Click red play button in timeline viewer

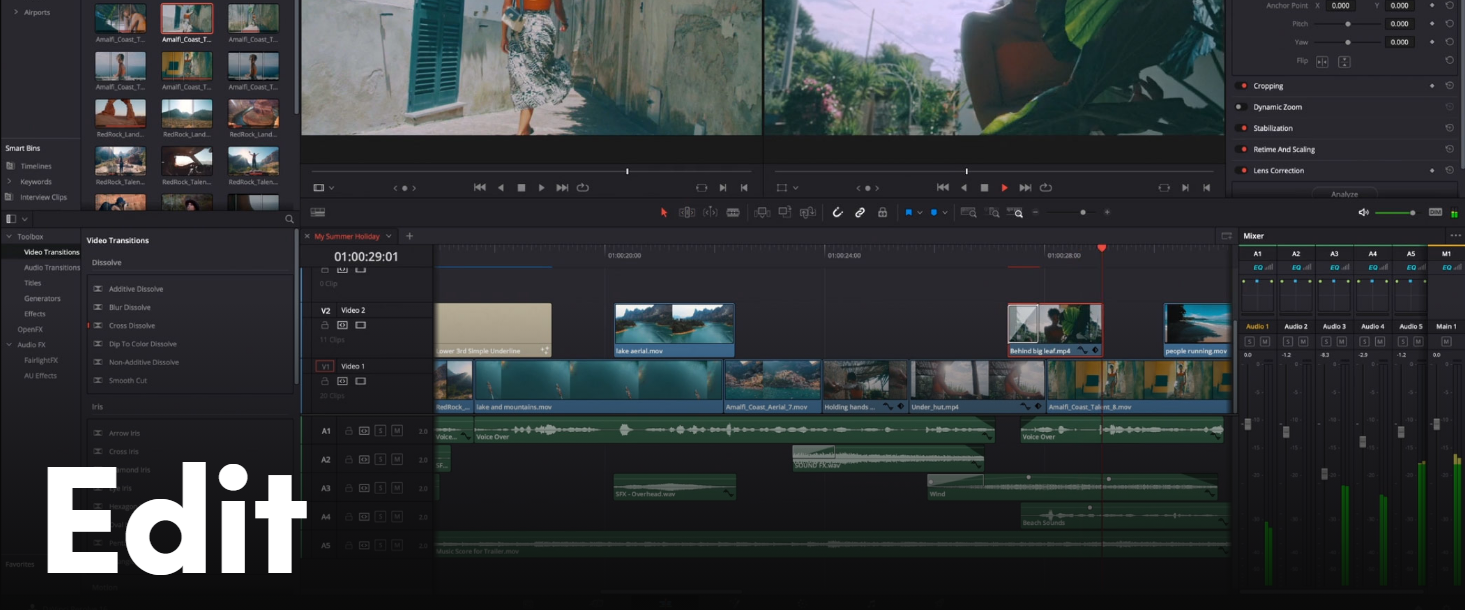(x=1005, y=187)
